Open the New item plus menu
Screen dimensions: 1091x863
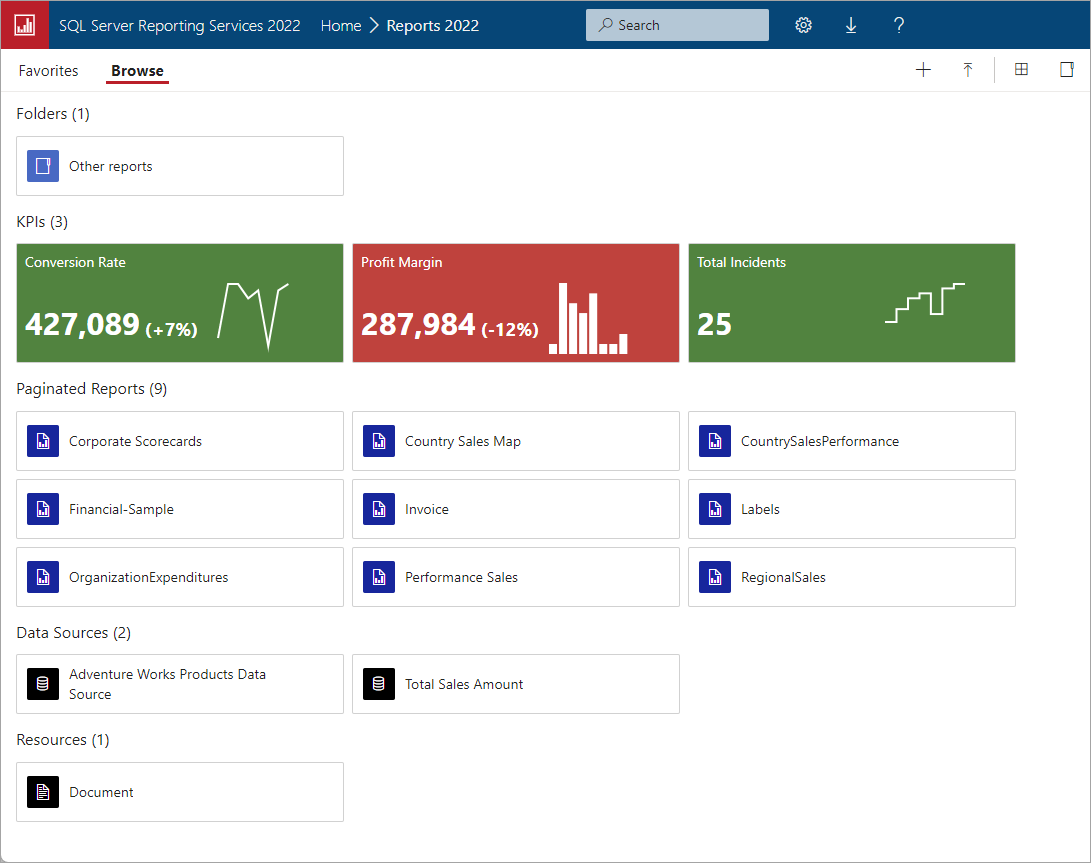click(923, 69)
